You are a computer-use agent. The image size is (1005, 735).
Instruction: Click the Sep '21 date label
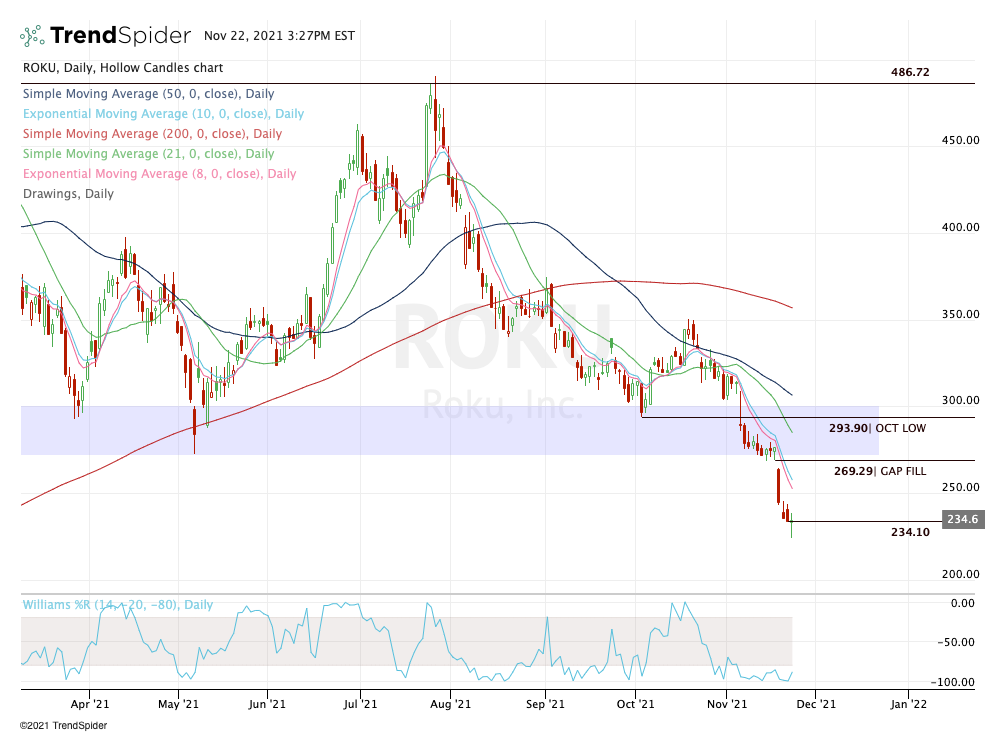click(545, 704)
